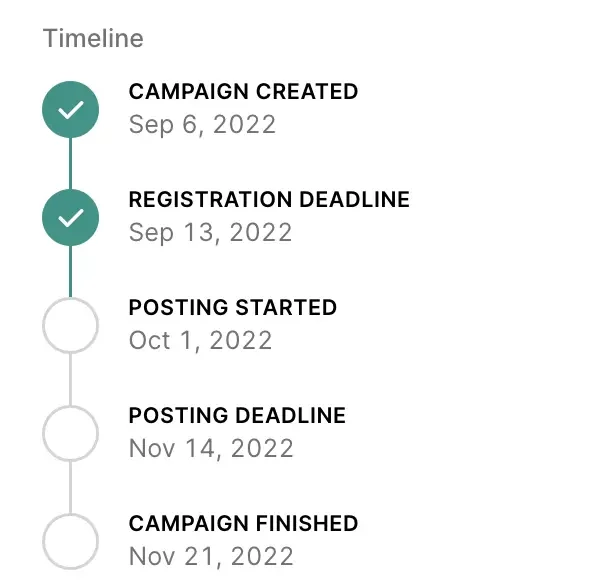Click the REGISTRATION DEADLINE label

(269, 199)
